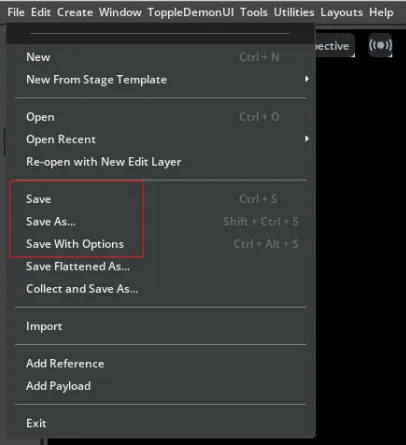Choose Add Payload

160,386
